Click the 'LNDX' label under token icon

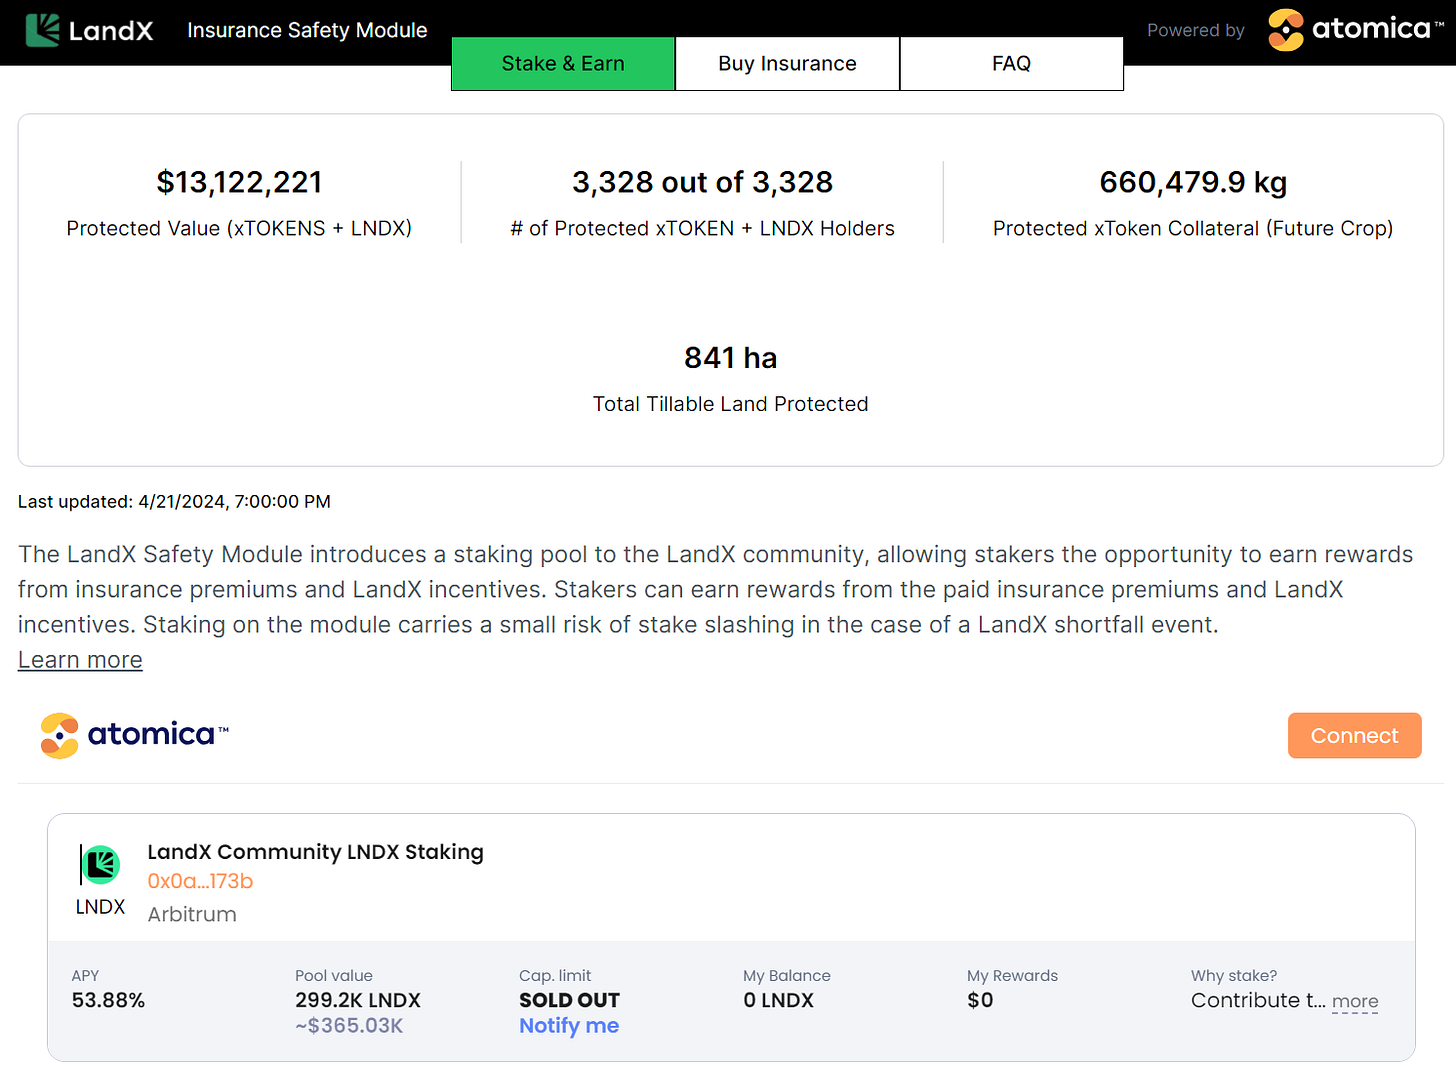pyautogui.click(x=100, y=907)
